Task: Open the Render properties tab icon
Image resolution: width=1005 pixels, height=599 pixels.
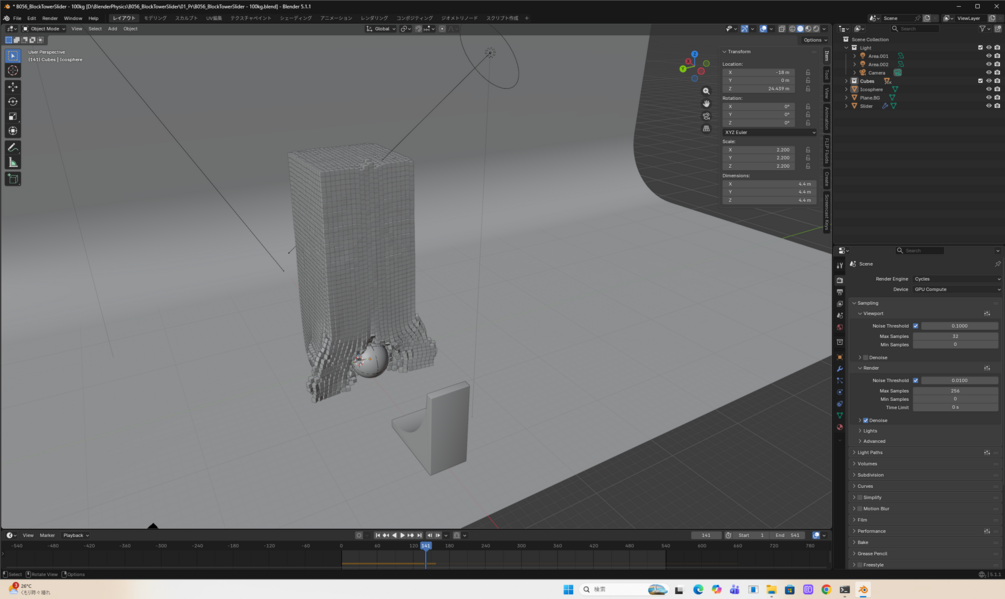Action: 840,280
